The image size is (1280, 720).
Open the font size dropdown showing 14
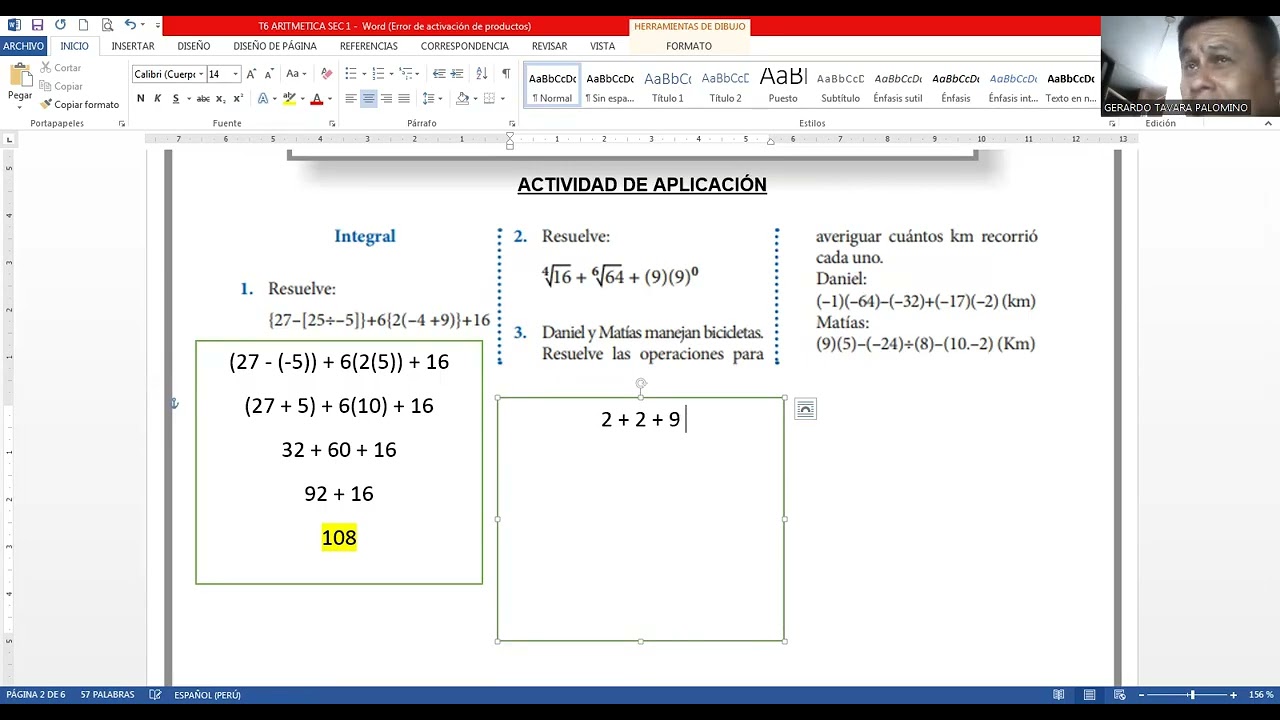(236, 74)
